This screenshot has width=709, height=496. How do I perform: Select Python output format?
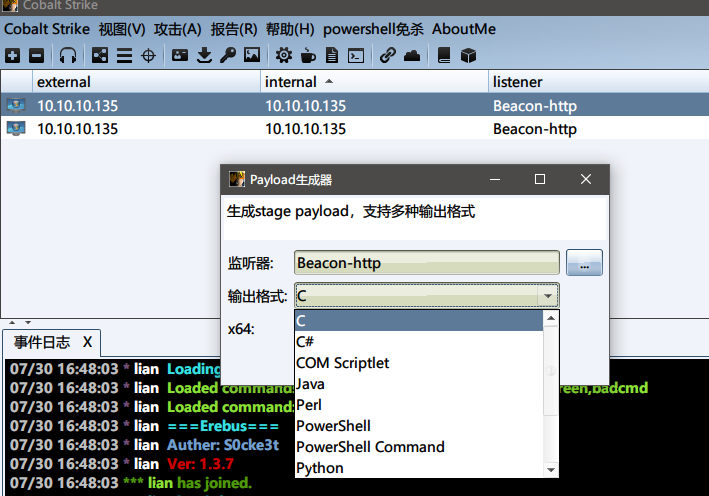[x=419, y=468]
